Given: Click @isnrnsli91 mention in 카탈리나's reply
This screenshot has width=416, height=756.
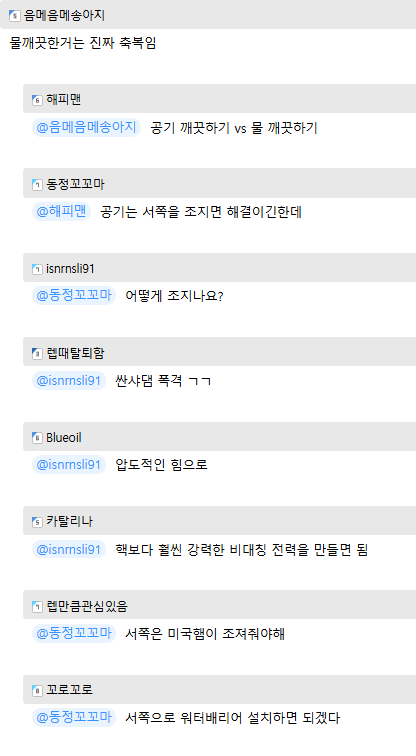Looking at the screenshot, I should coord(69,549).
